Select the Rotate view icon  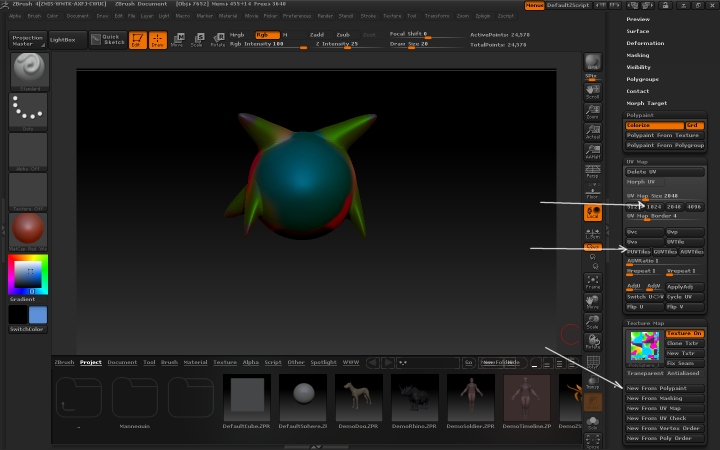(592, 343)
